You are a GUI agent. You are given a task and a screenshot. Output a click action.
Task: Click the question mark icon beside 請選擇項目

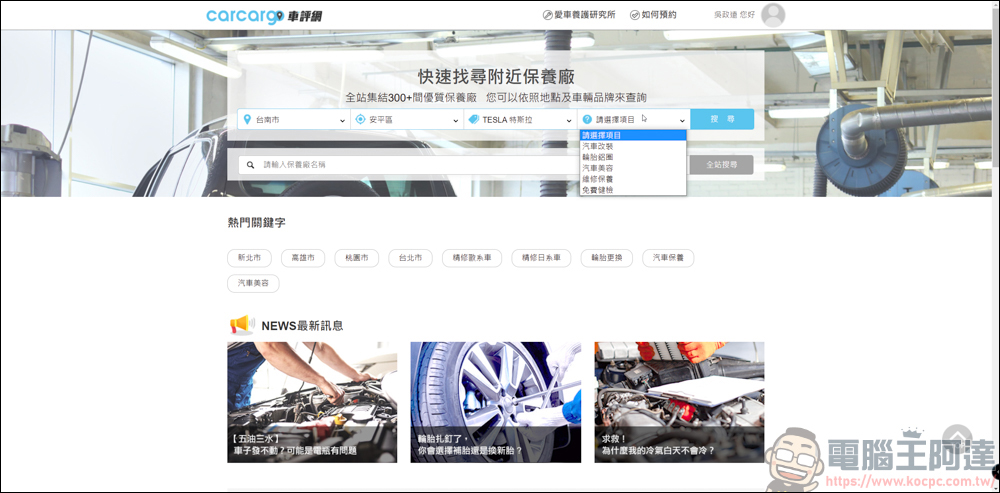[587, 119]
